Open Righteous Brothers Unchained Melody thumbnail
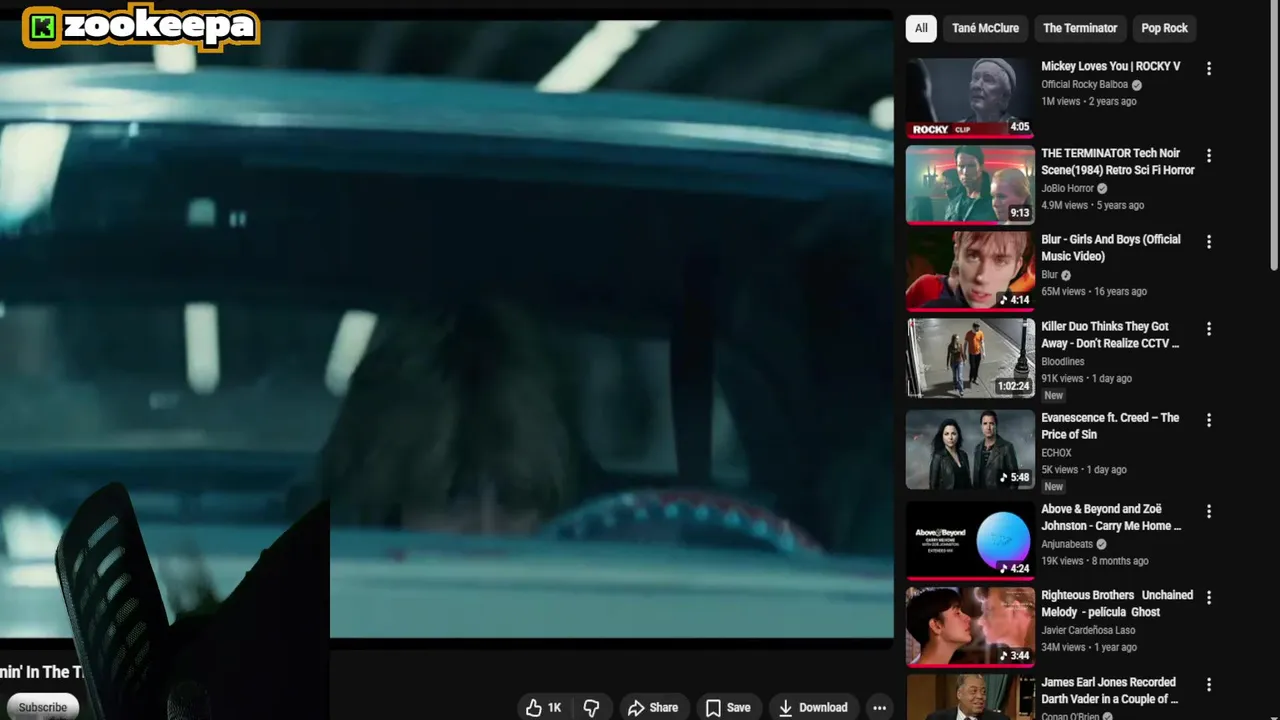The width and height of the screenshot is (1280, 720). 970,627
